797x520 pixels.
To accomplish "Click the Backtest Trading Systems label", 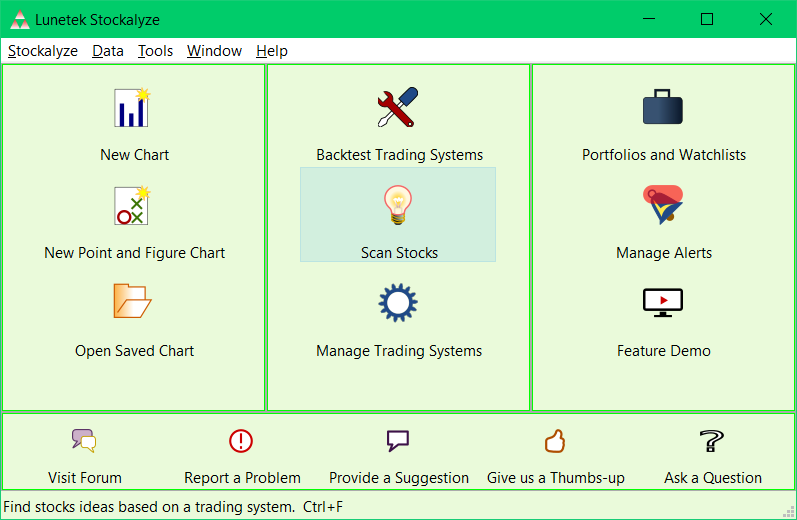I will click(400, 155).
